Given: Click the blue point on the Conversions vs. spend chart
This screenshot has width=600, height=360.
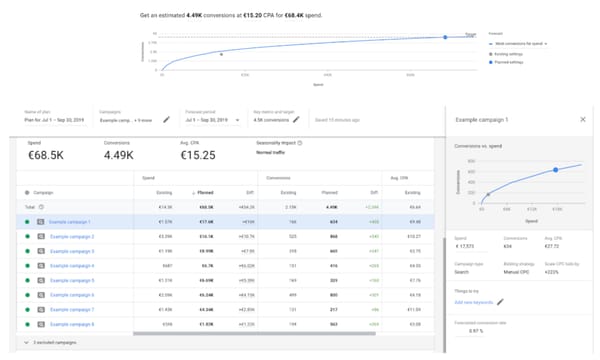Looking at the screenshot, I should [556, 170].
